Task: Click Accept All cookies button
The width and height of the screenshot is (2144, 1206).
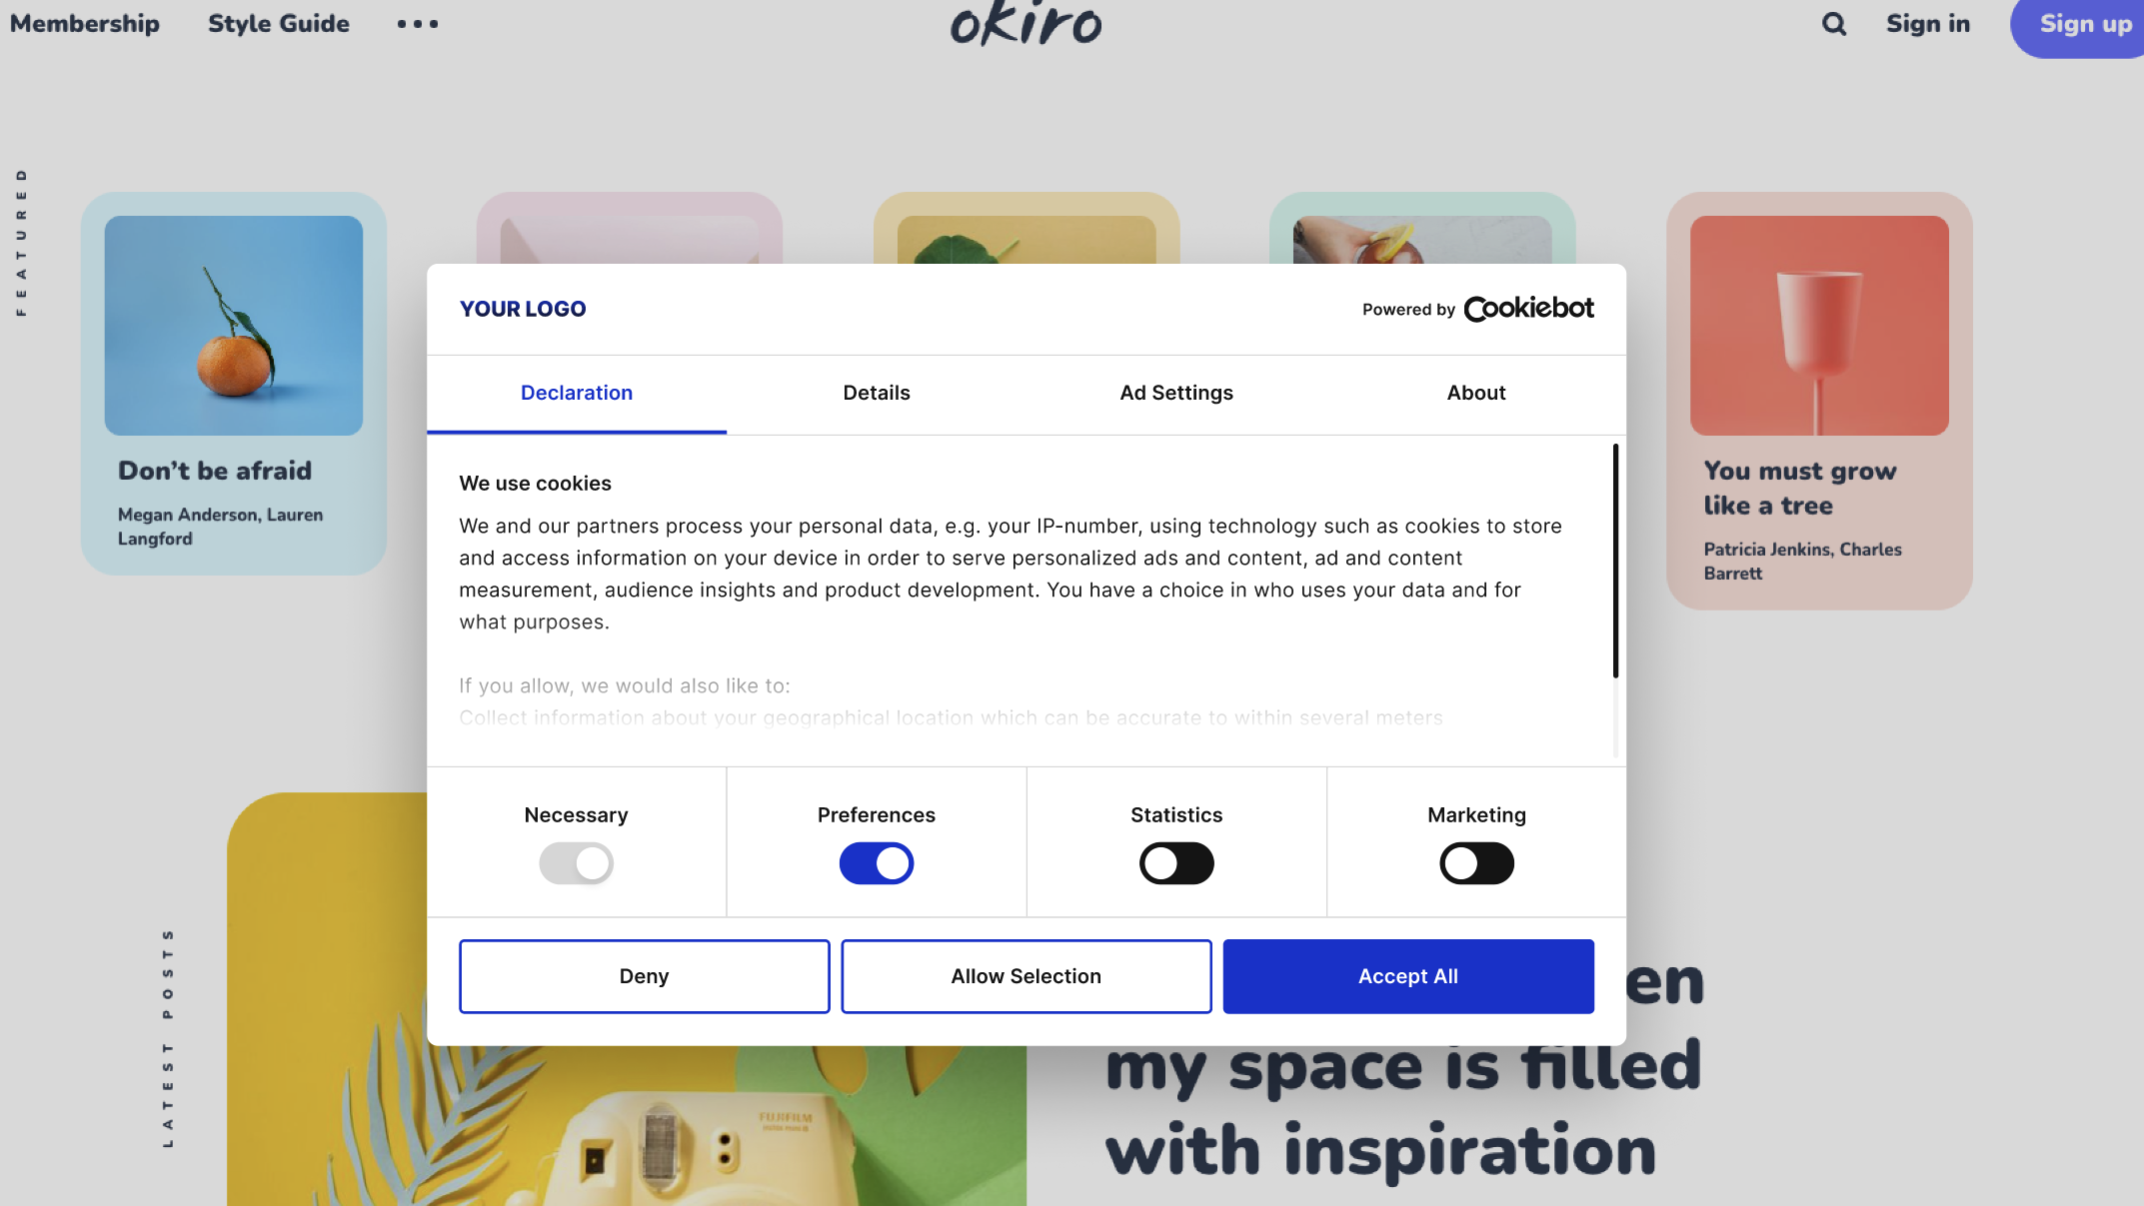Action: coord(1408,976)
